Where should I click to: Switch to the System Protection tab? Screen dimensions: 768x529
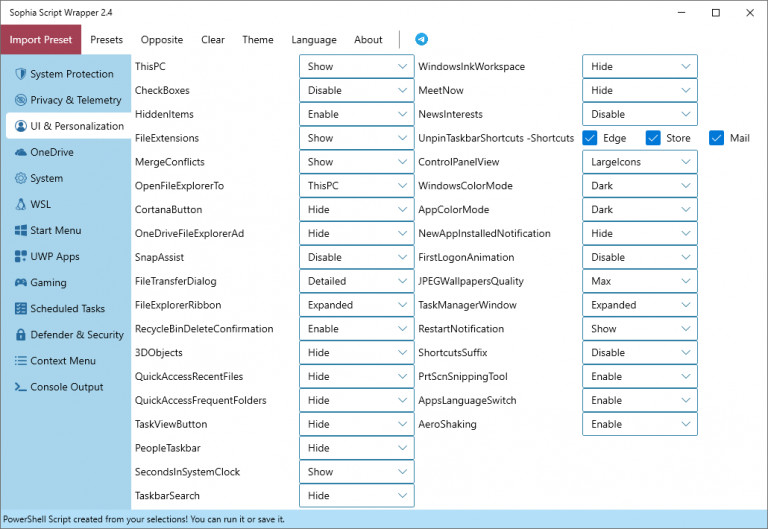pos(69,74)
